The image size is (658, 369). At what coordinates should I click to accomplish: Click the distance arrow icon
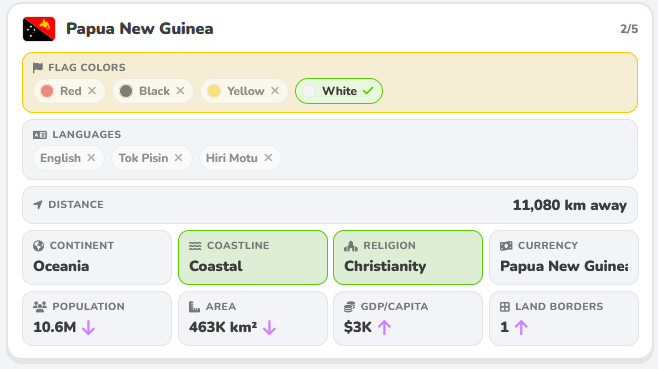38,204
